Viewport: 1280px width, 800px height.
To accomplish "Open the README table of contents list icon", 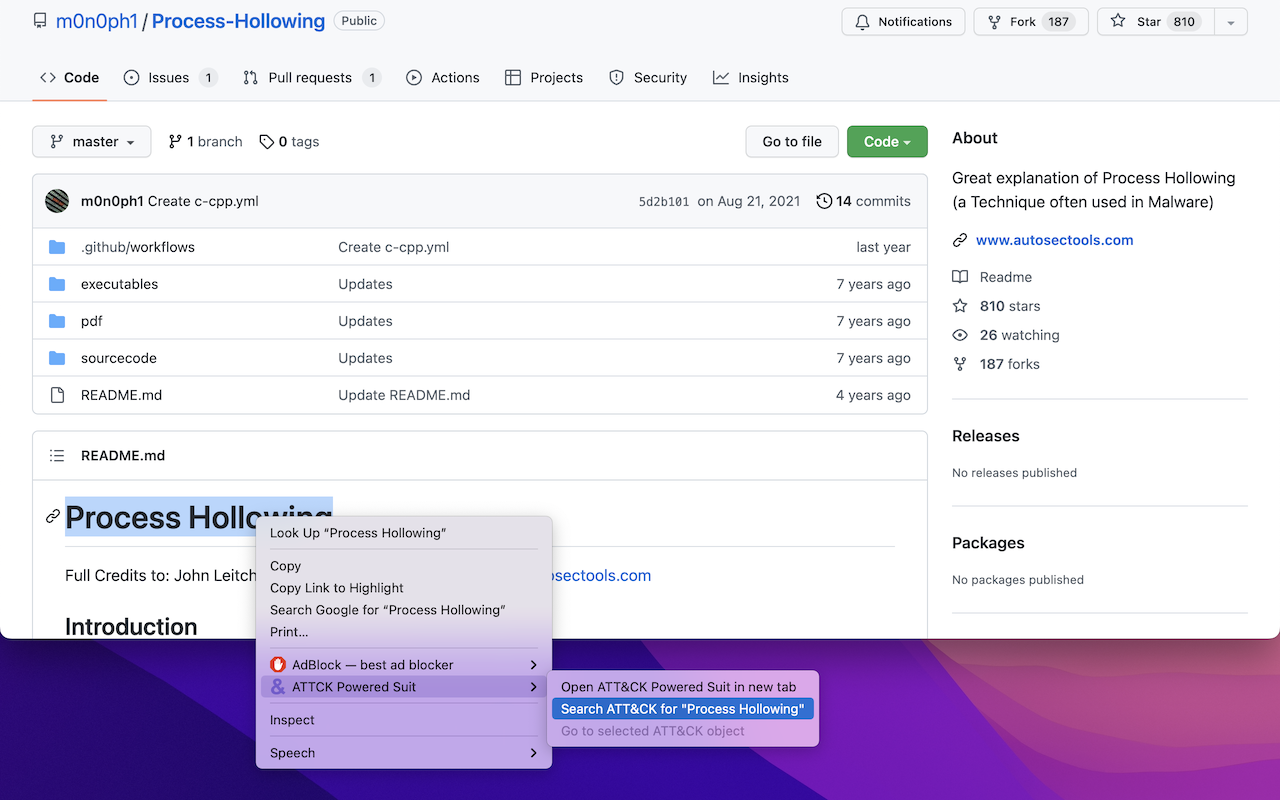I will (x=57, y=456).
